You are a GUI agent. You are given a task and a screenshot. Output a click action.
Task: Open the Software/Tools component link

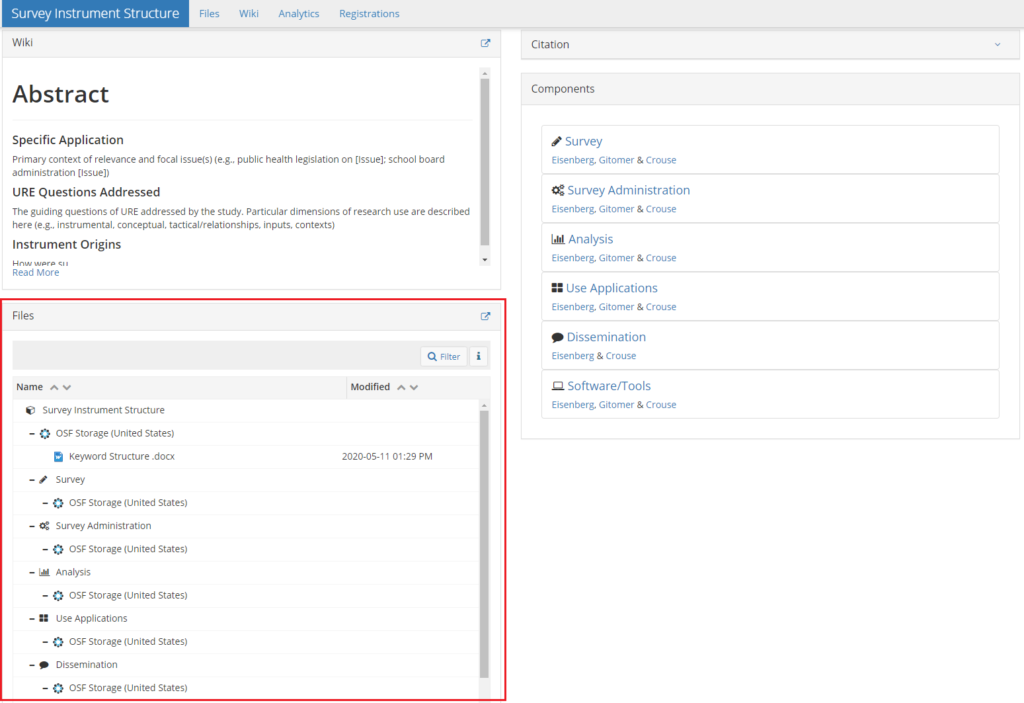(609, 386)
